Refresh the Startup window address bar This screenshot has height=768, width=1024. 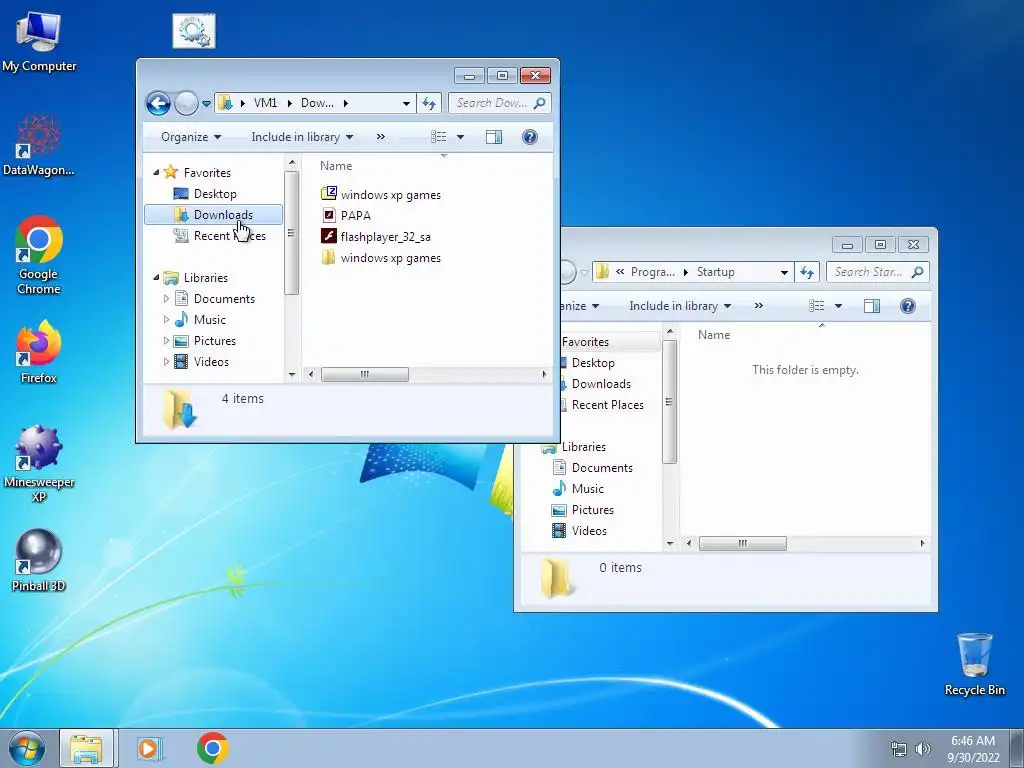807,272
